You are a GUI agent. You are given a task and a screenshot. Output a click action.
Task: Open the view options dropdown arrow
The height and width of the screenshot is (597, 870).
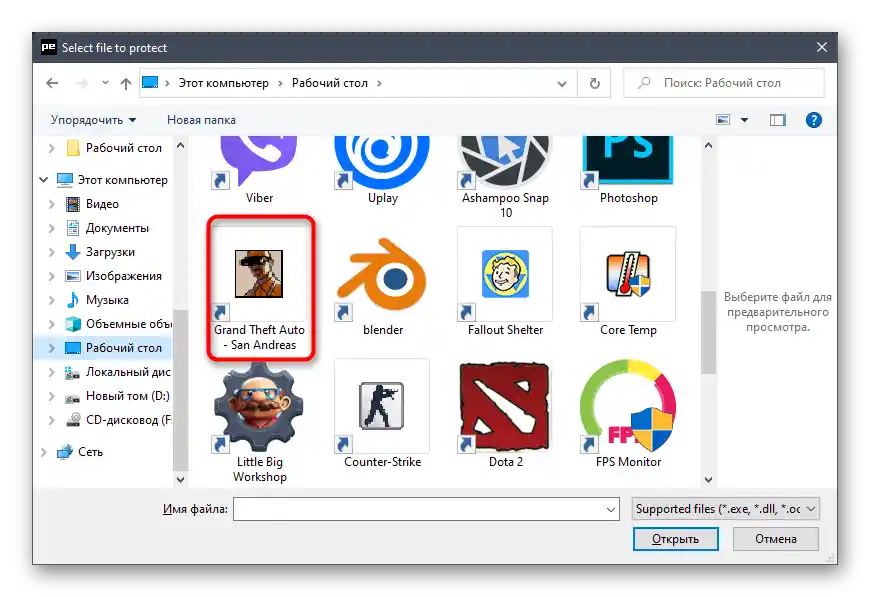[745, 120]
